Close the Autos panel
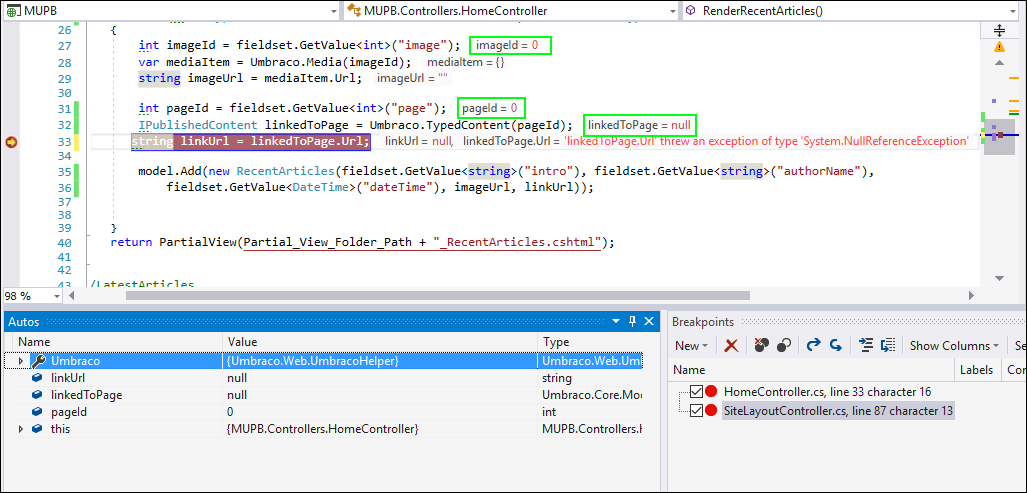1027x493 pixels. click(649, 321)
